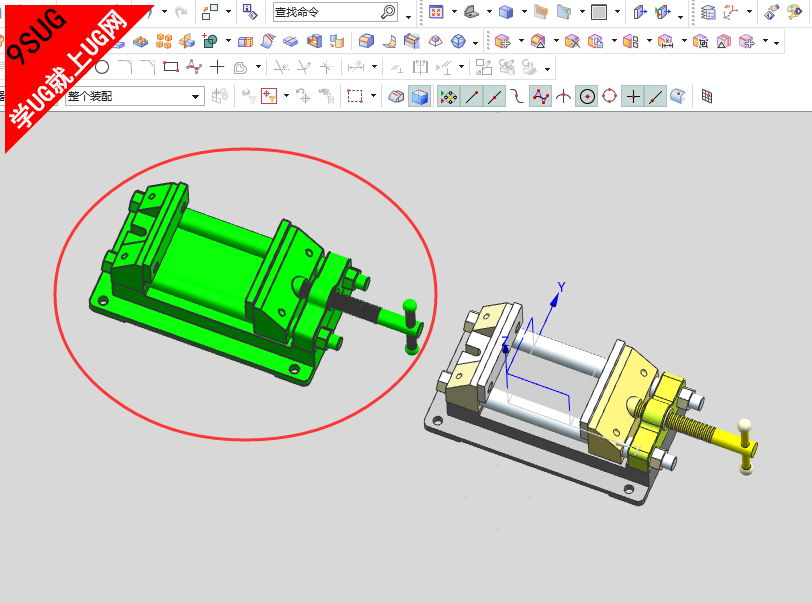Click the Inferred Dimension sketch icon
812x603 pixels.
point(356,67)
